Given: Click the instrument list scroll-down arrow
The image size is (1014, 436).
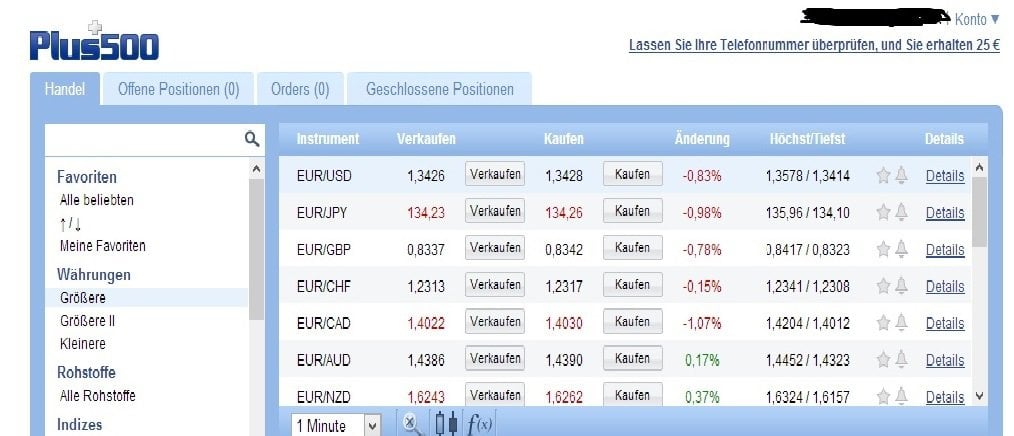Looking at the screenshot, I should [979, 396].
